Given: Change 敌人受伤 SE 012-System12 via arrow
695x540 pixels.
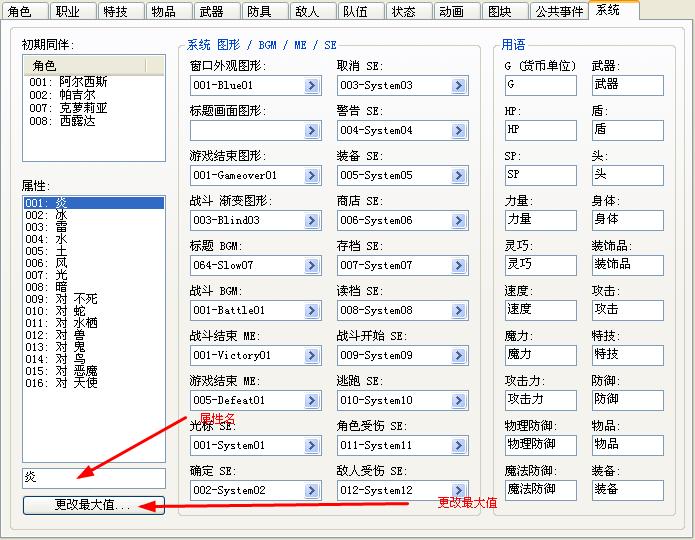Looking at the screenshot, I should click(459, 490).
